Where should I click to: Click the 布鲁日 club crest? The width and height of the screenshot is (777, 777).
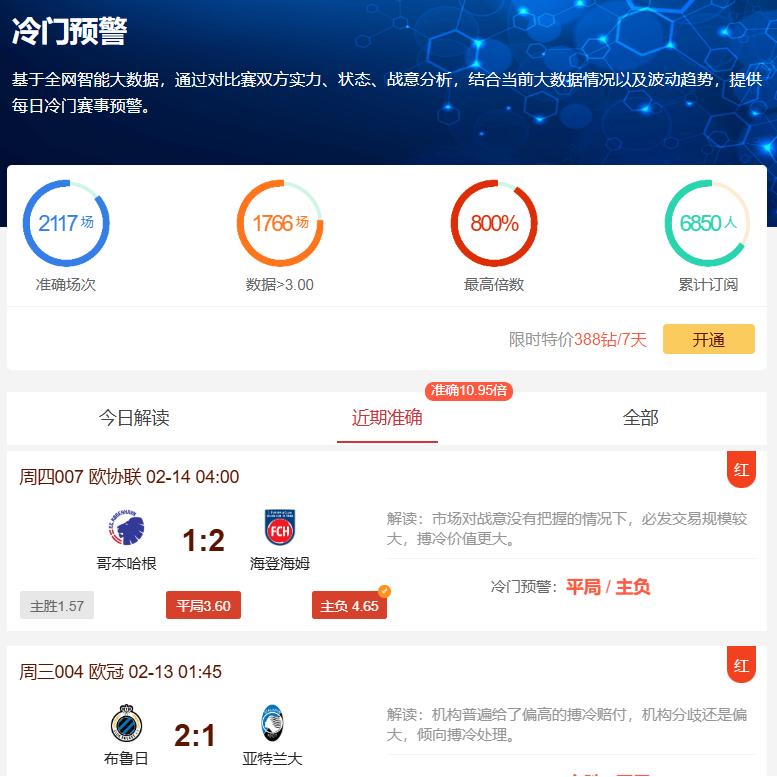pos(126,723)
